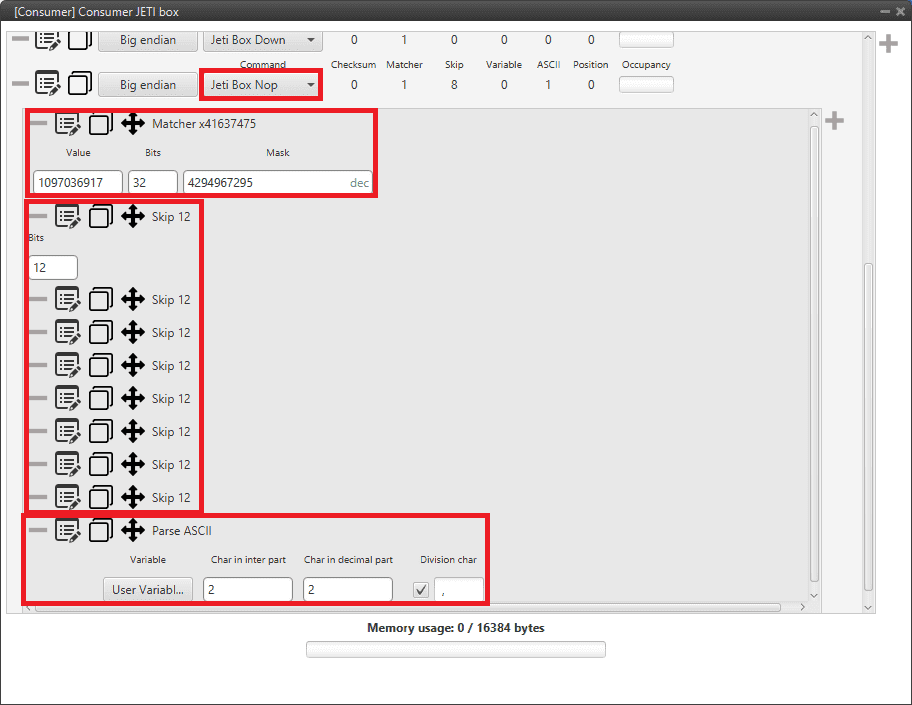Open the Jeti Box Down command dropdown

tap(261, 40)
